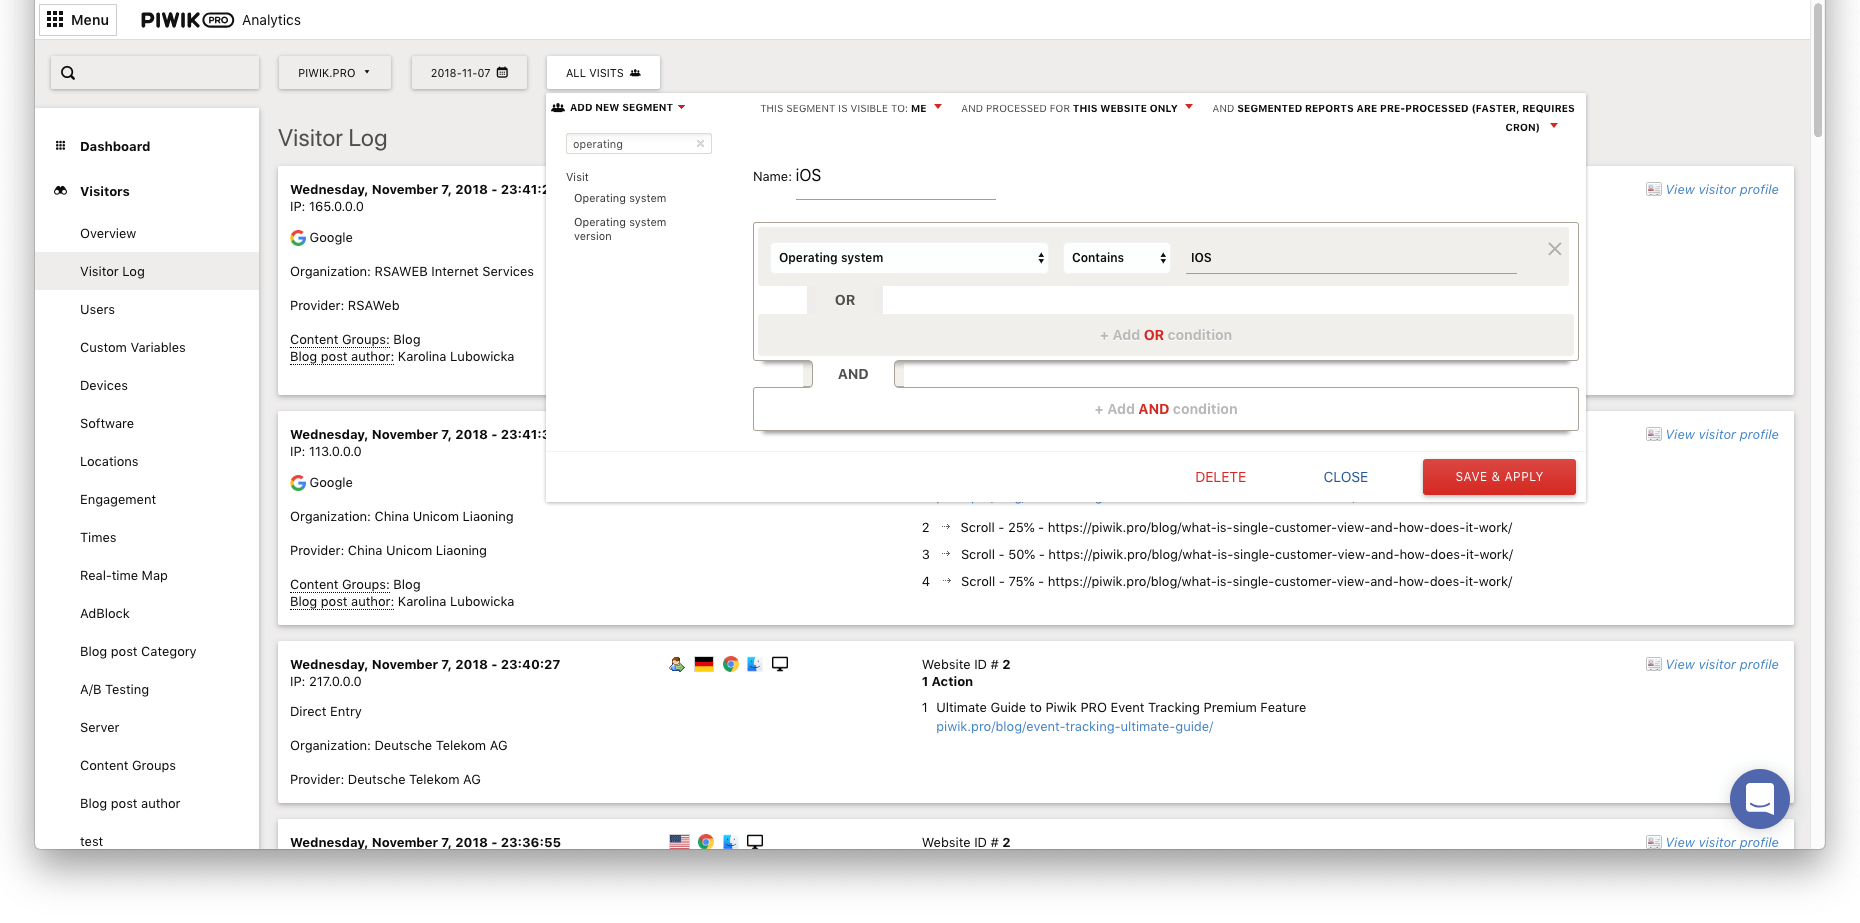Click the segment Name field 'iOS'
The width and height of the screenshot is (1860, 923).
tap(894, 177)
